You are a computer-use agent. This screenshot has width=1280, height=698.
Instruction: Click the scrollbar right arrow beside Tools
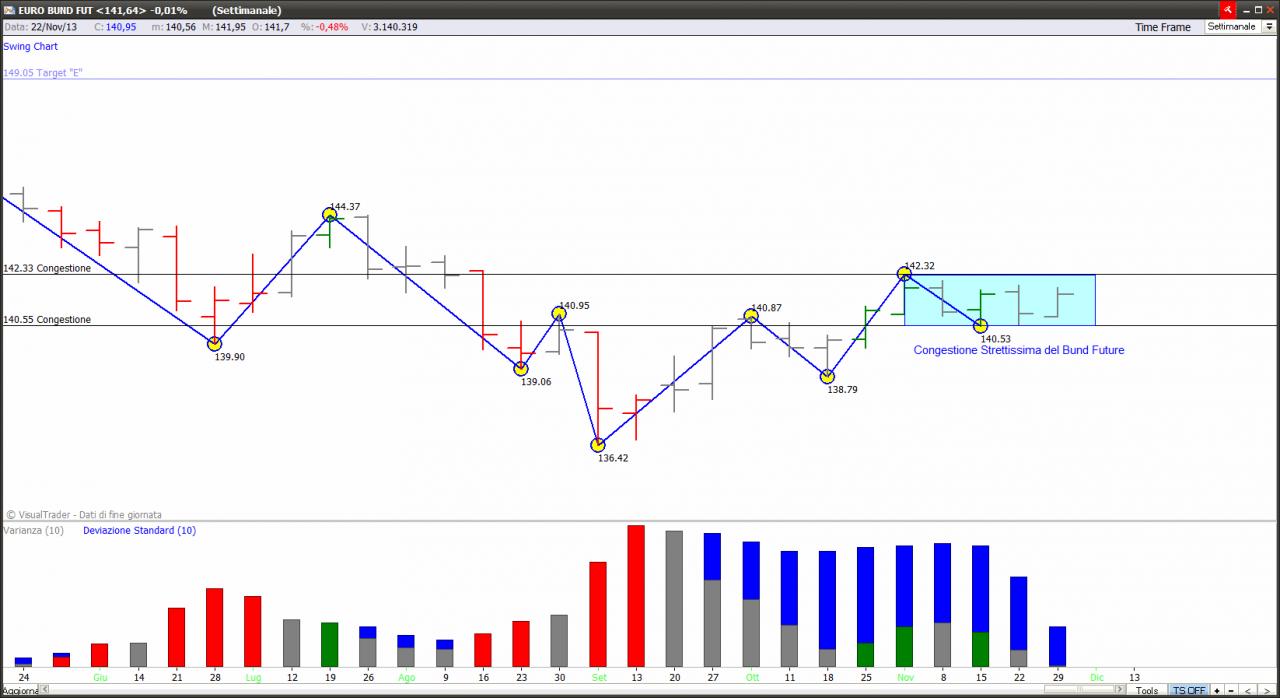pyautogui.click(x=1120, y=690)
